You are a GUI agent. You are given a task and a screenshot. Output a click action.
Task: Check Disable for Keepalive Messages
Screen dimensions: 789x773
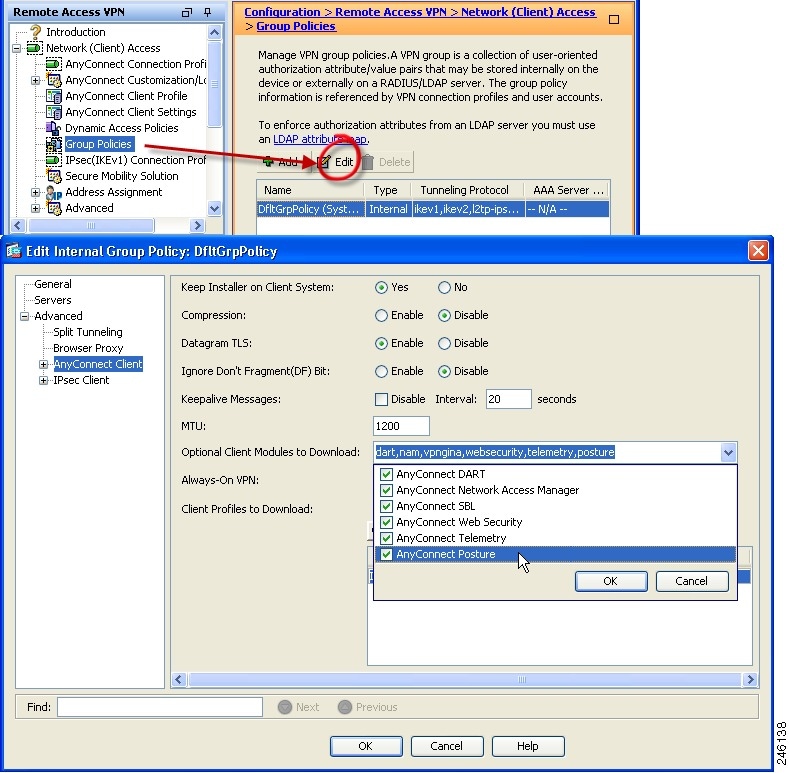point(381,399)
